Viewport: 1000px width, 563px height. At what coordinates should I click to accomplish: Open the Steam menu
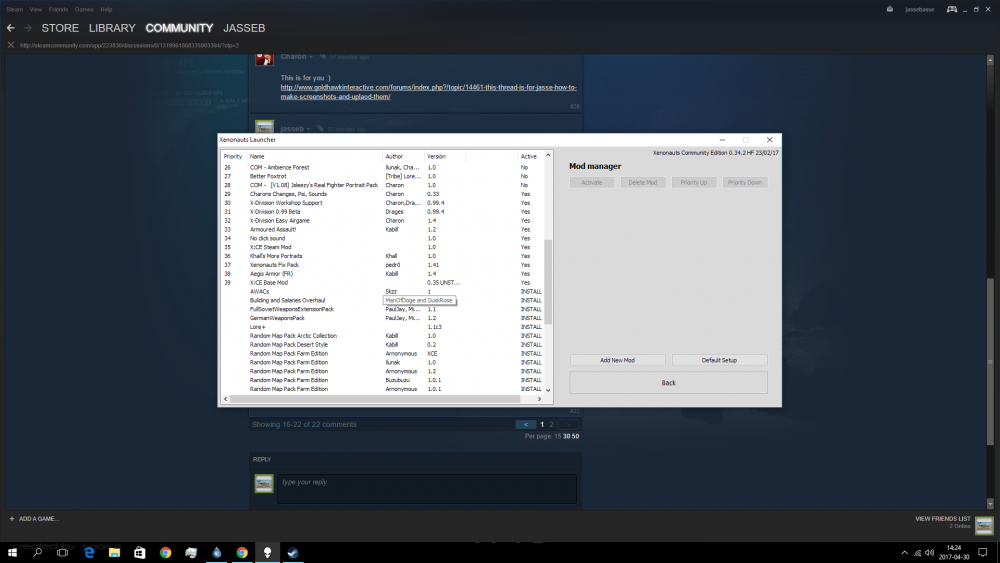click(15, 10)
